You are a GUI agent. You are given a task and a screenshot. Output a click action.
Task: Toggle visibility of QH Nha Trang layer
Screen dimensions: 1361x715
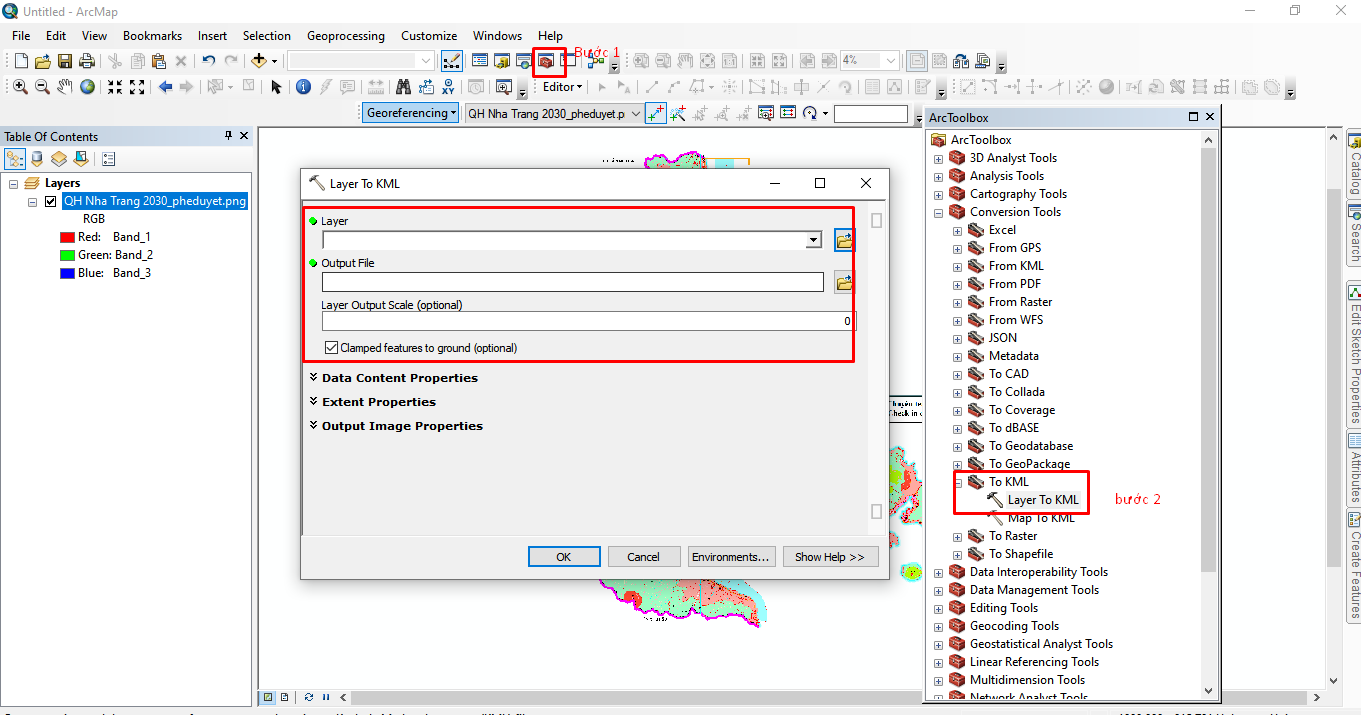50,201
